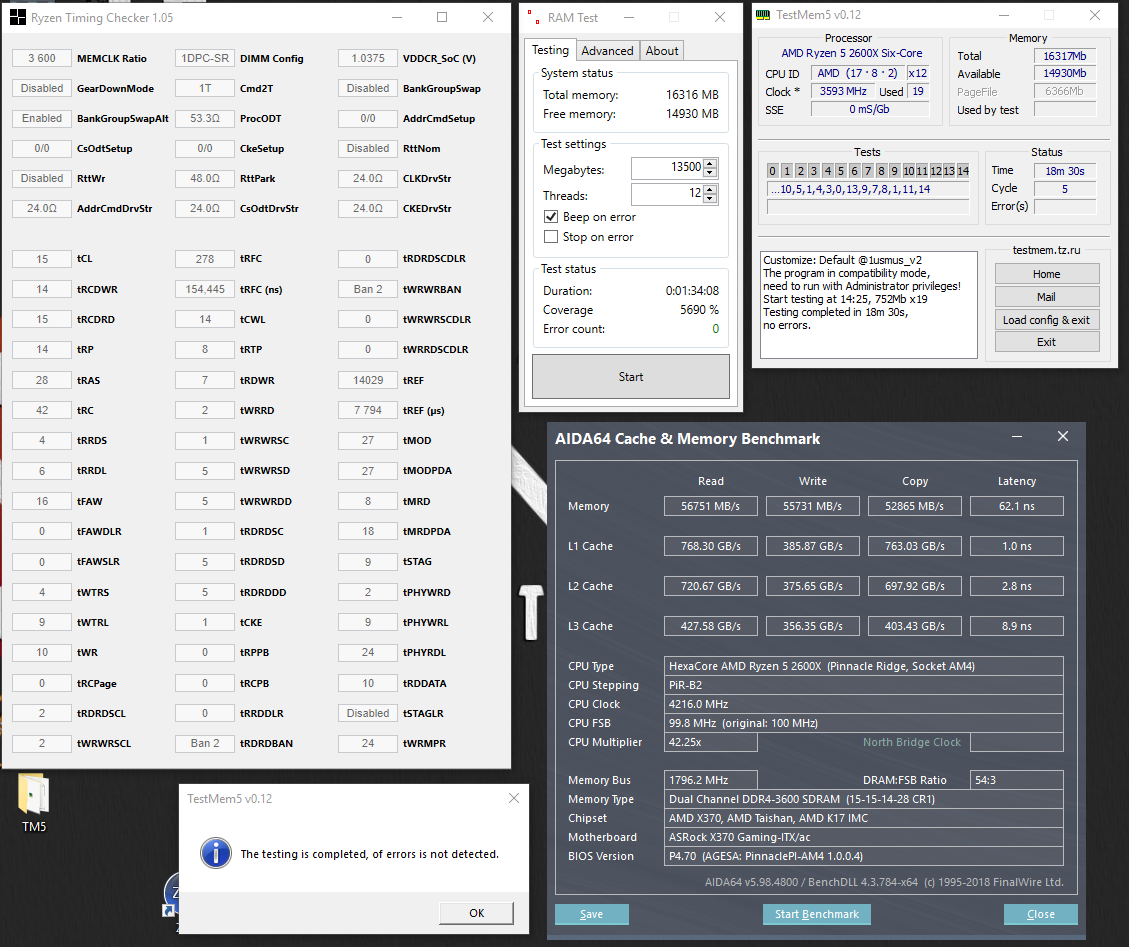Click the Threads input field
Image resolution: width=1129 pixels, height=947 pixels.
(x=667, y=194)
